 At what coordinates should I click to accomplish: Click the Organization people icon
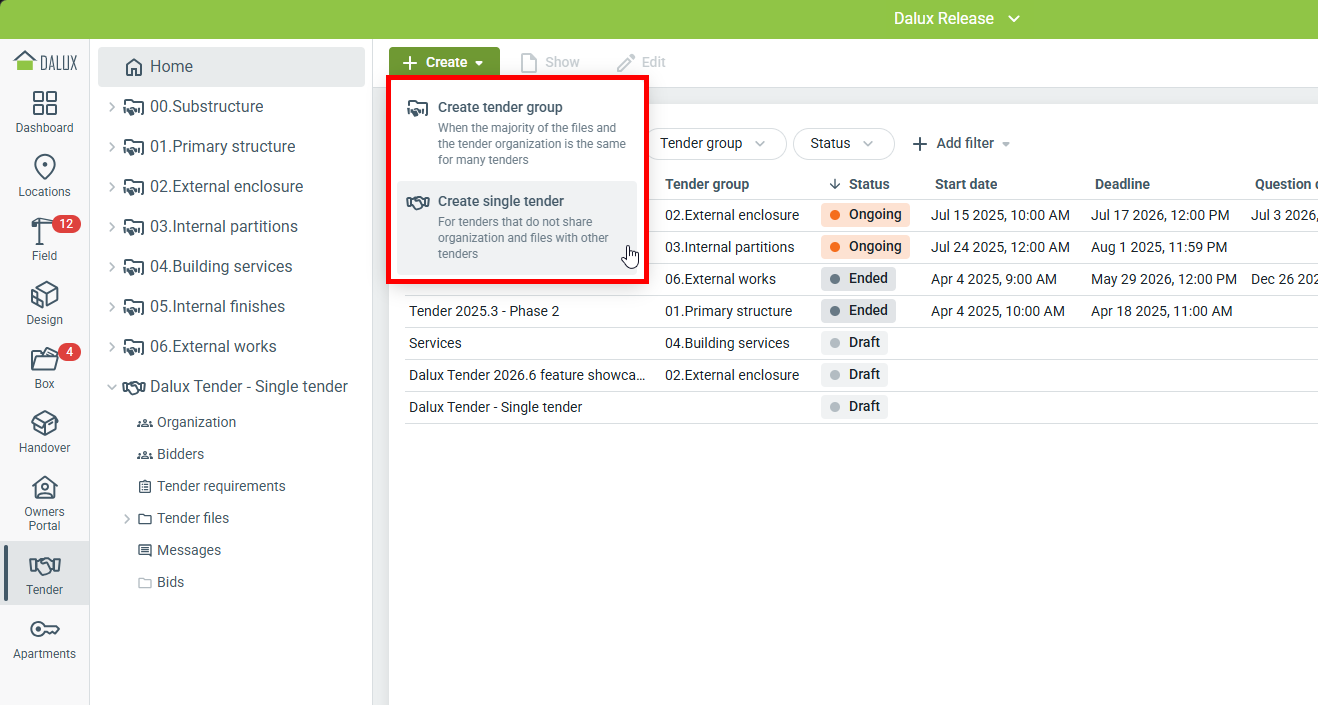tap(144, 423)
